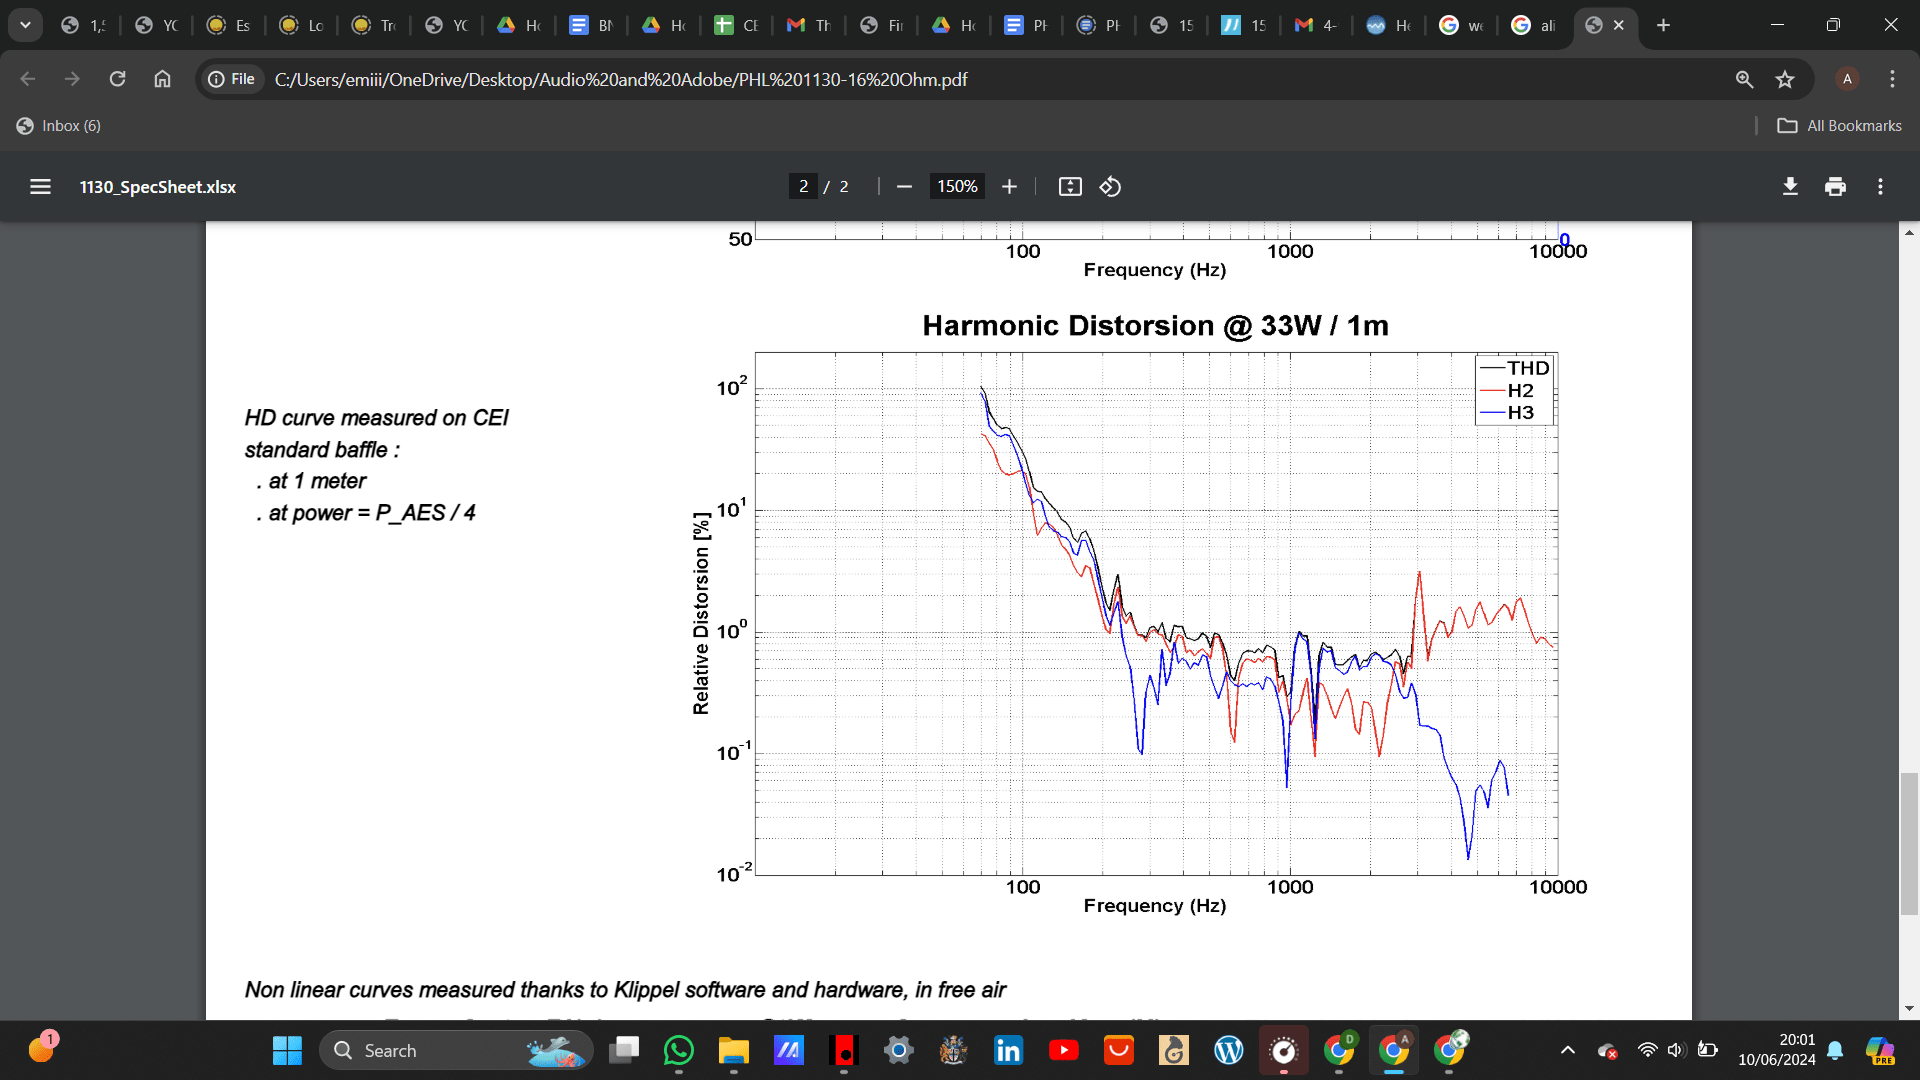The image size is (1920, 1080).
Task: Open Inbox (6) bookmark
Action: [x=59, y=126]
